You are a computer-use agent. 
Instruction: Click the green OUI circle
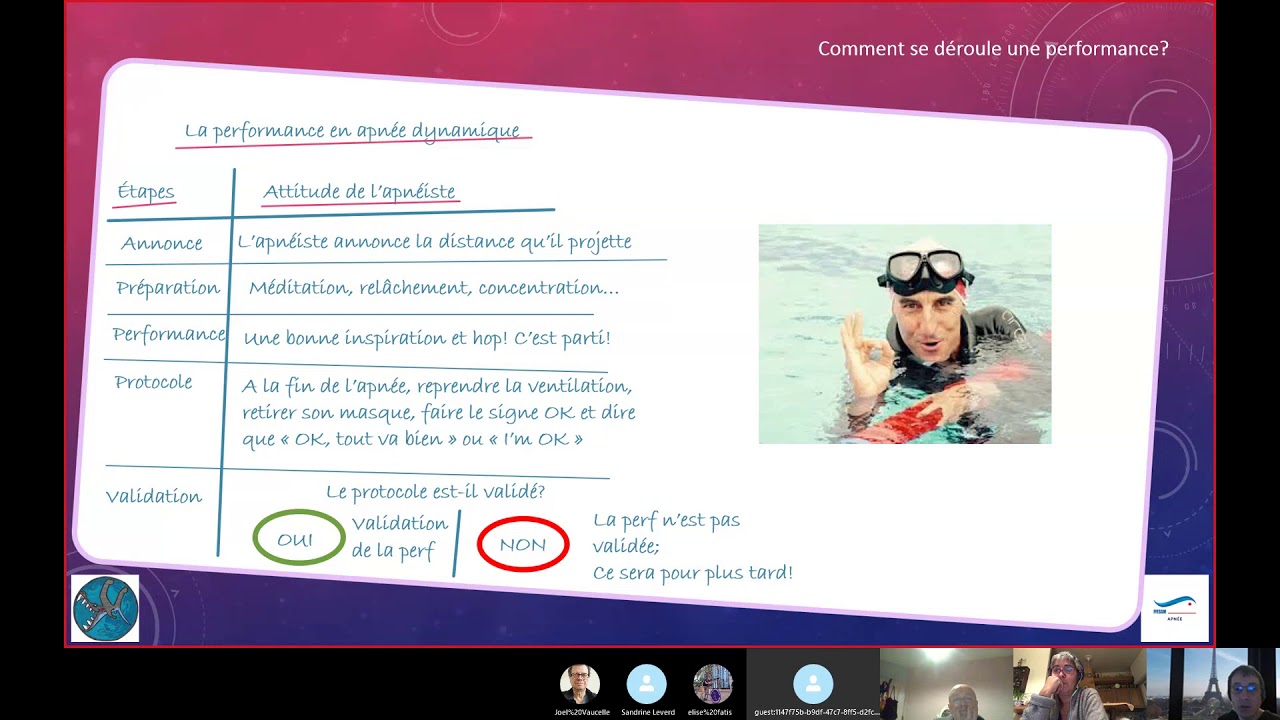point(299,538)
